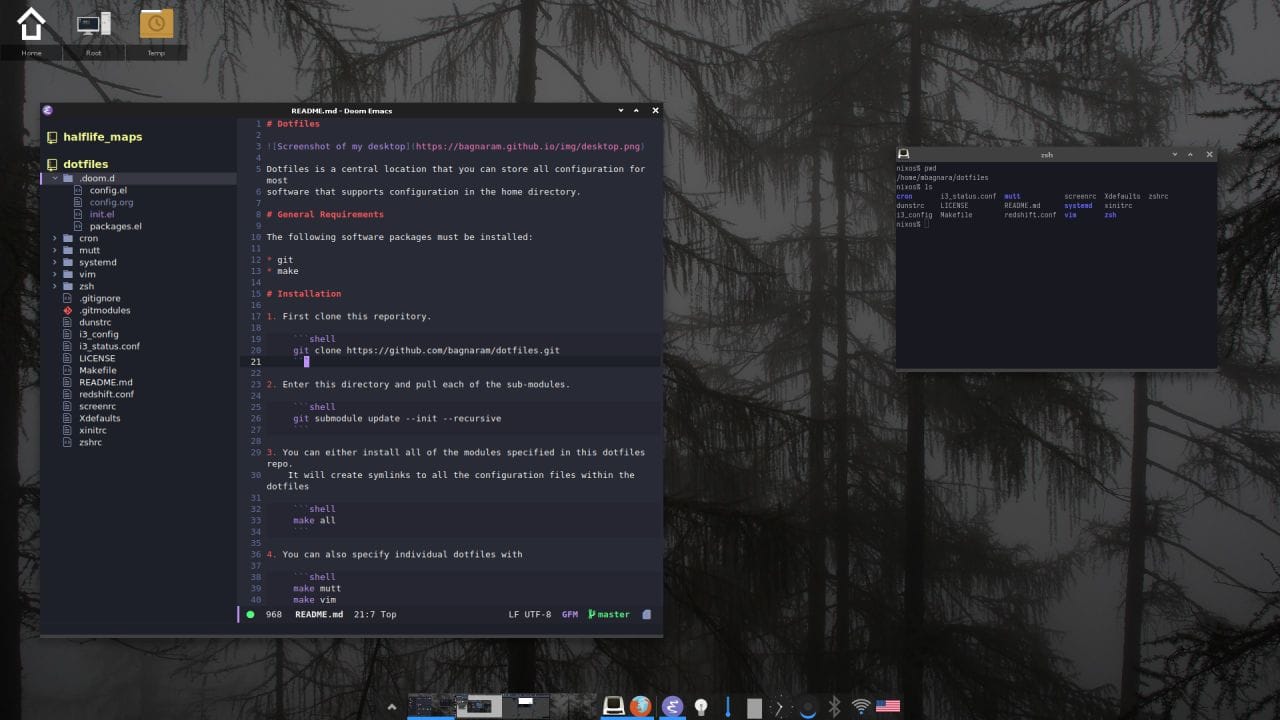
Task: Select the LICENSE file in the sidebar
Action: (95, 358)
